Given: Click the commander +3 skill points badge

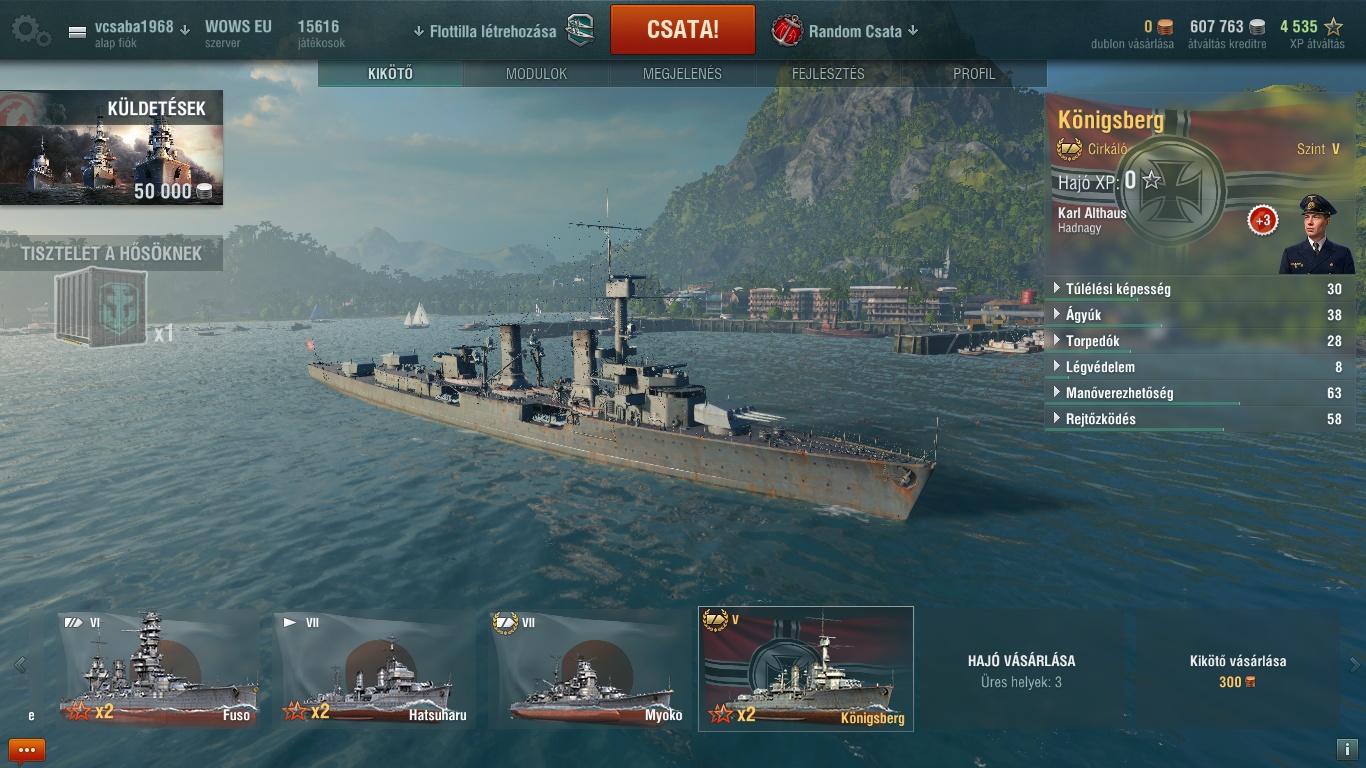Looking at the screenshot, I should [1263, 220].
